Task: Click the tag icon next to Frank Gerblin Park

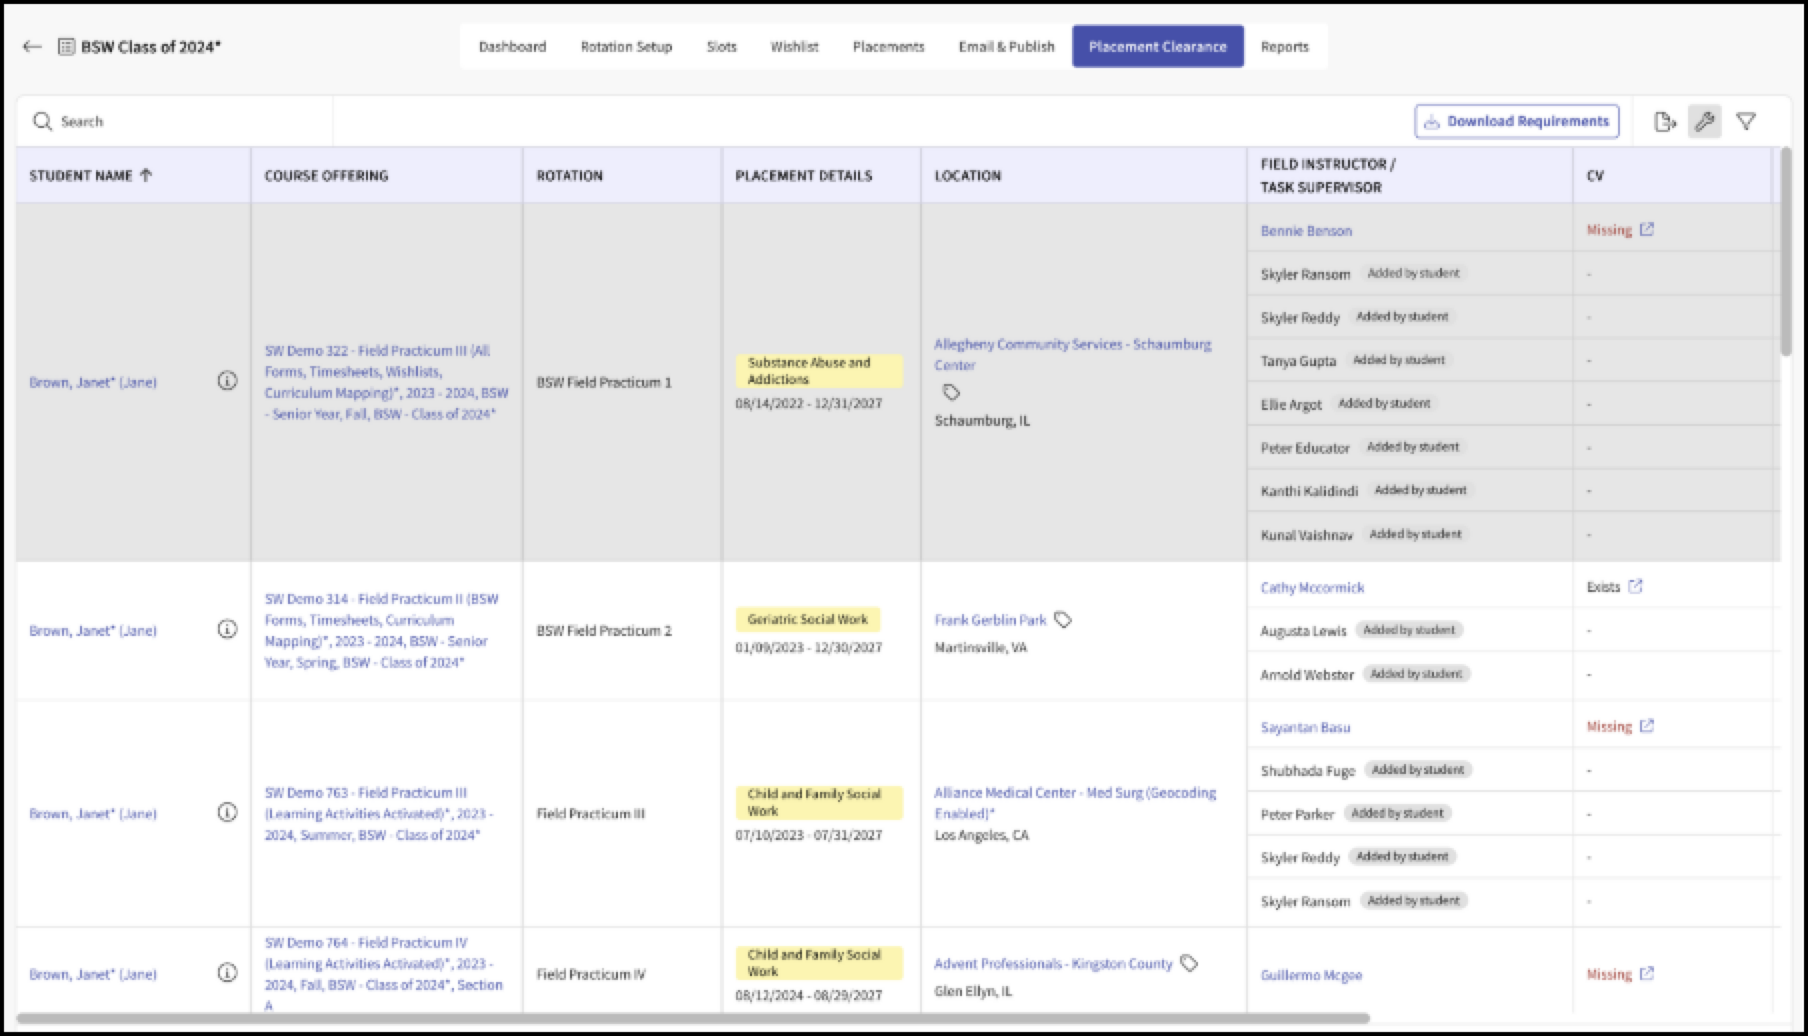Action: (1063, 620)
